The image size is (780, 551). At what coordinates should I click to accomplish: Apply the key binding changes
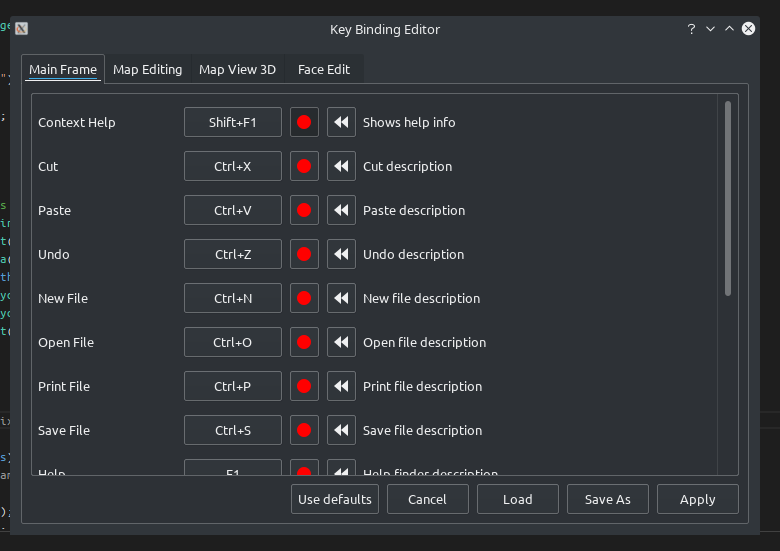(698, 499)
